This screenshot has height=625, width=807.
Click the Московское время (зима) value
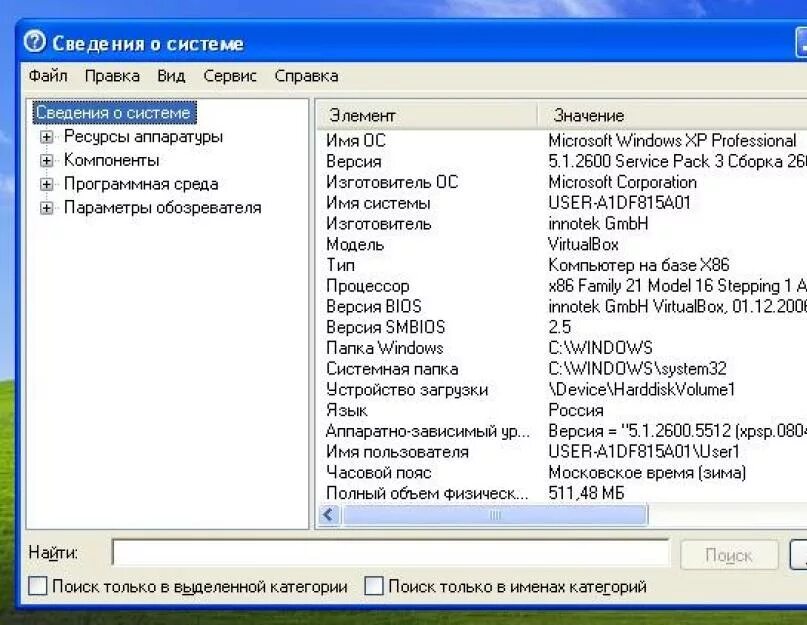coord(647,473)
